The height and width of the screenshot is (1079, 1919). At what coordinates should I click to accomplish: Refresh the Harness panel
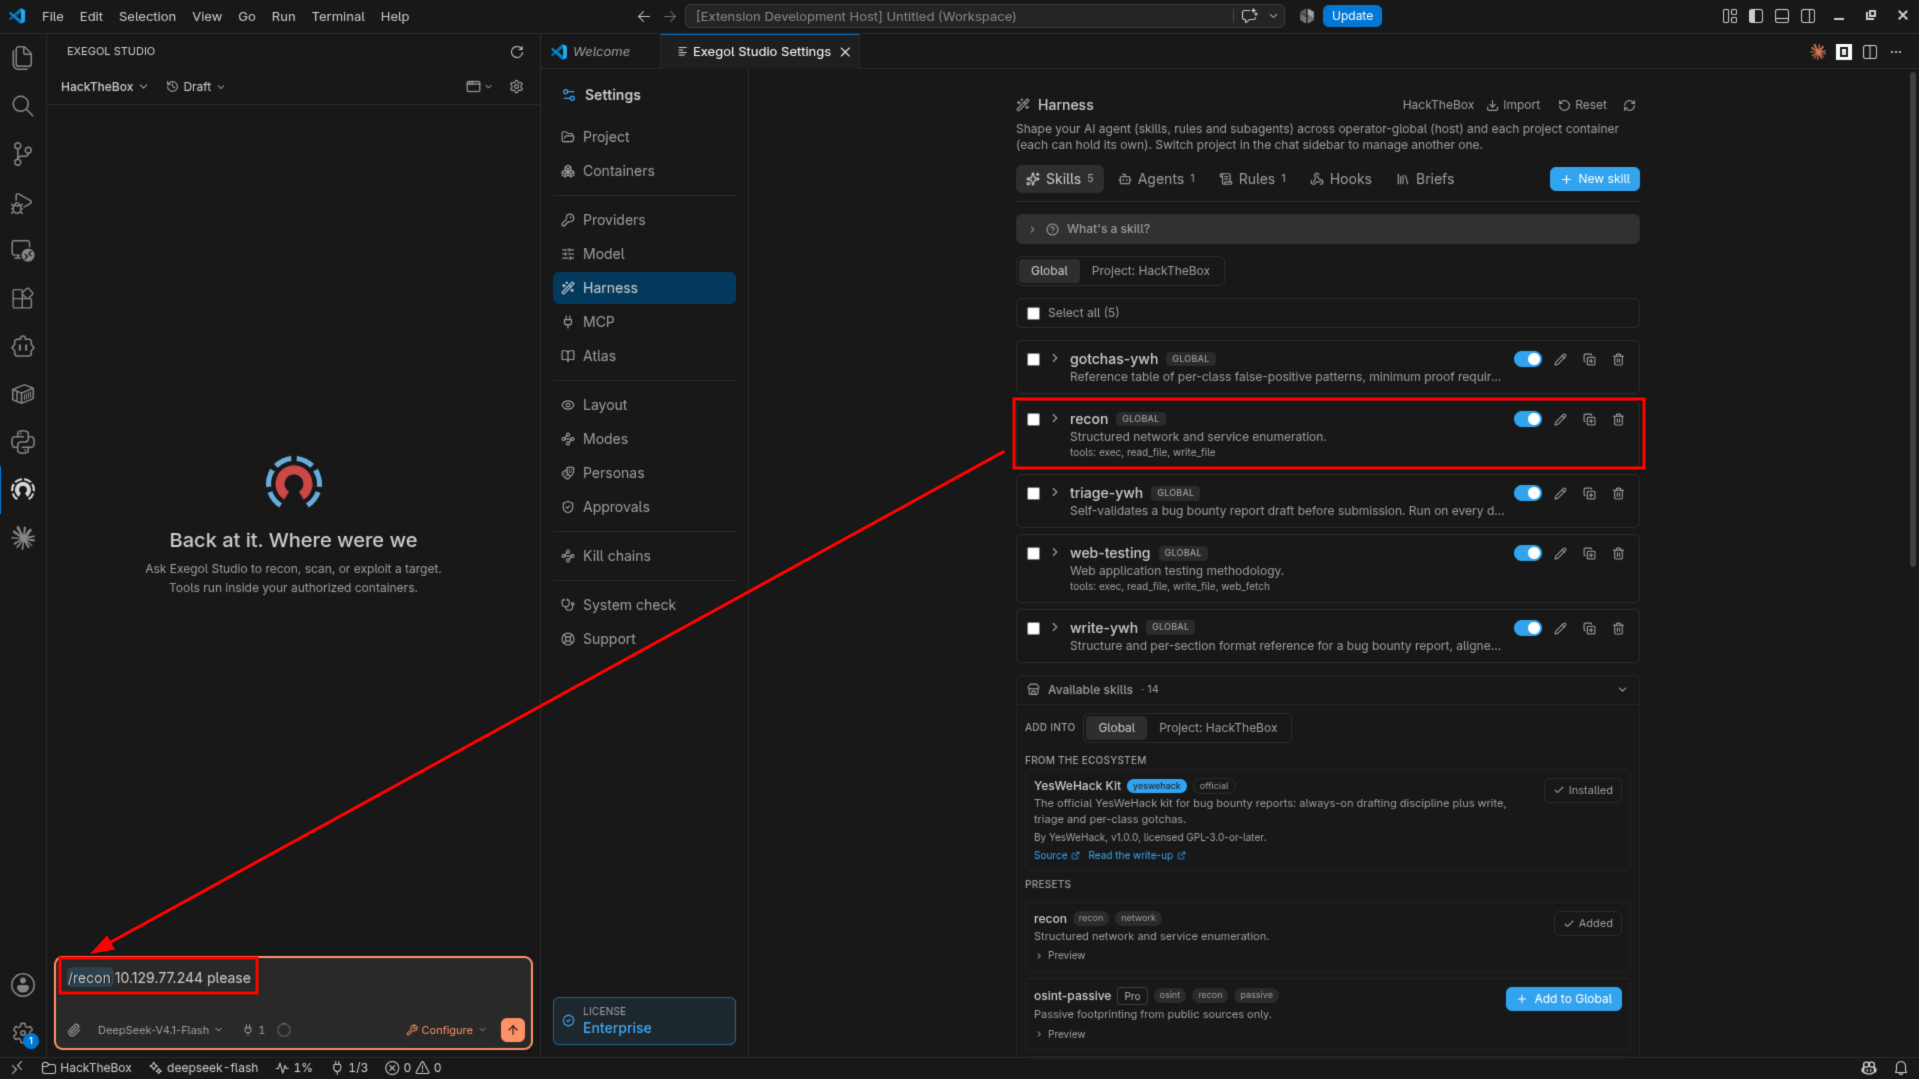pos(1629,105)
